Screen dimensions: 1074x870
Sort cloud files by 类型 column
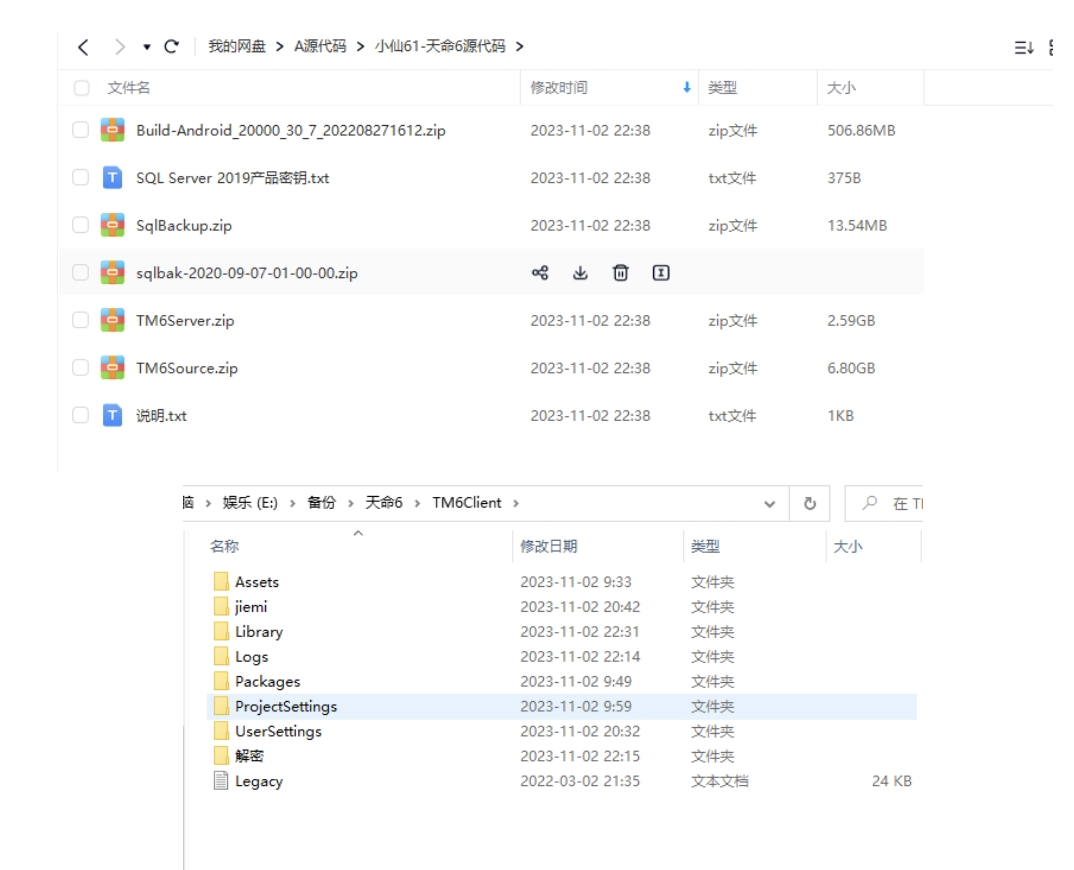722,88
